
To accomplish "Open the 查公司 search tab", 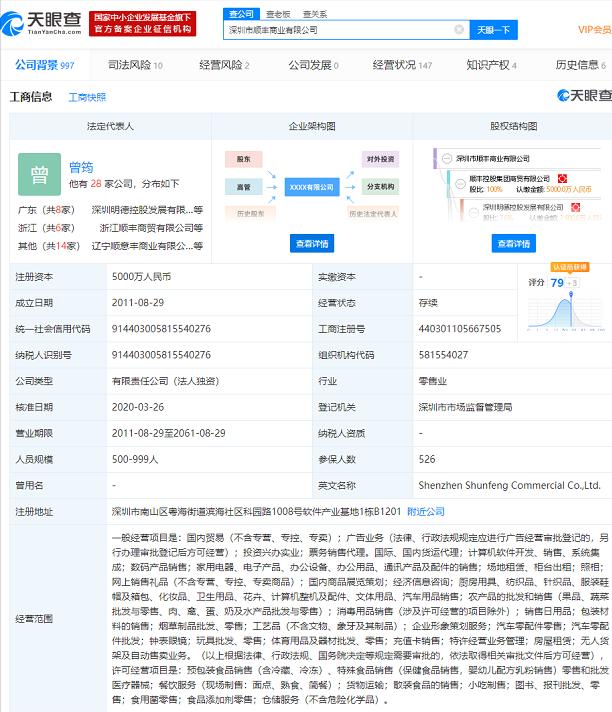I will (241, 14).
